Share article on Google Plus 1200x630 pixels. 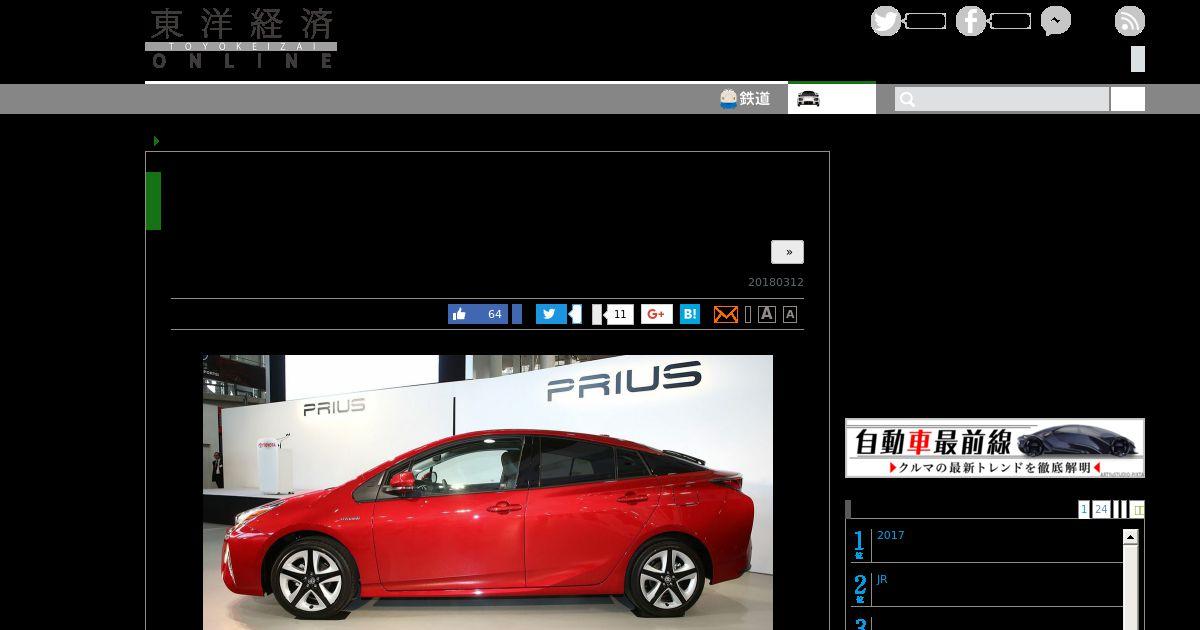point(656,314)
